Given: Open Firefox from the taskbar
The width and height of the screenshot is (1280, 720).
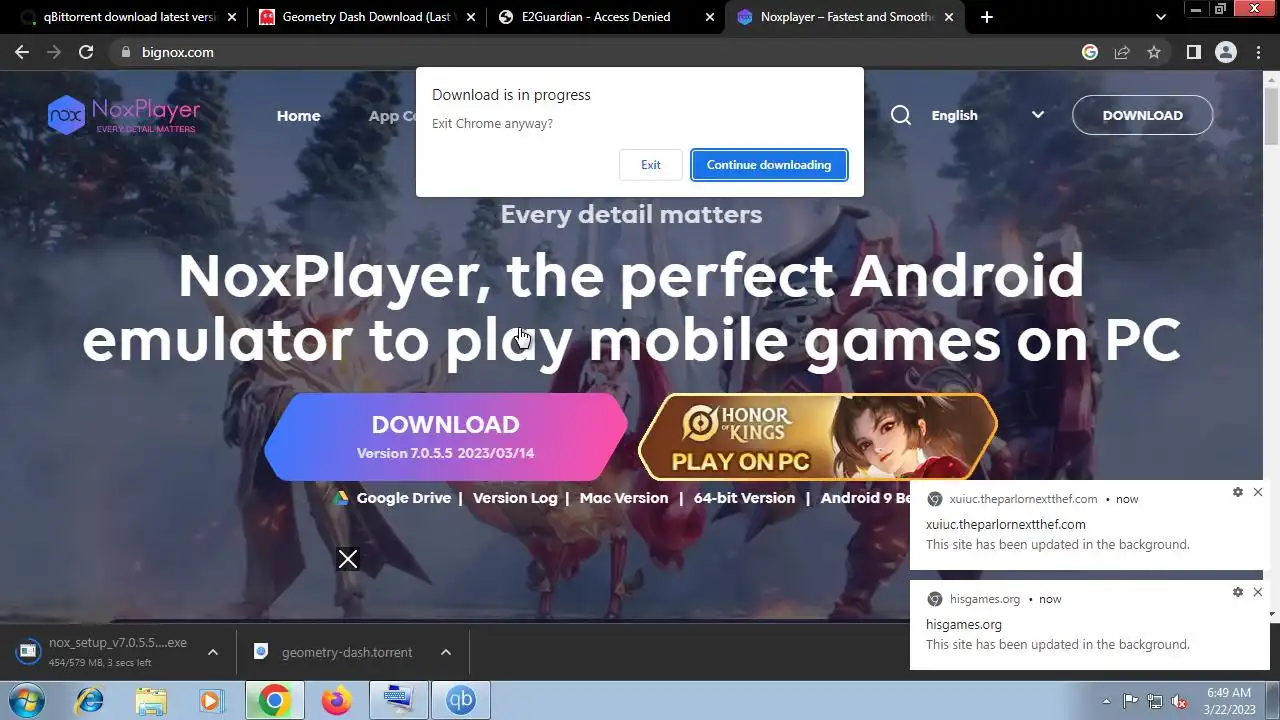Looking at the screenshot, I should [x=337, y=701].
